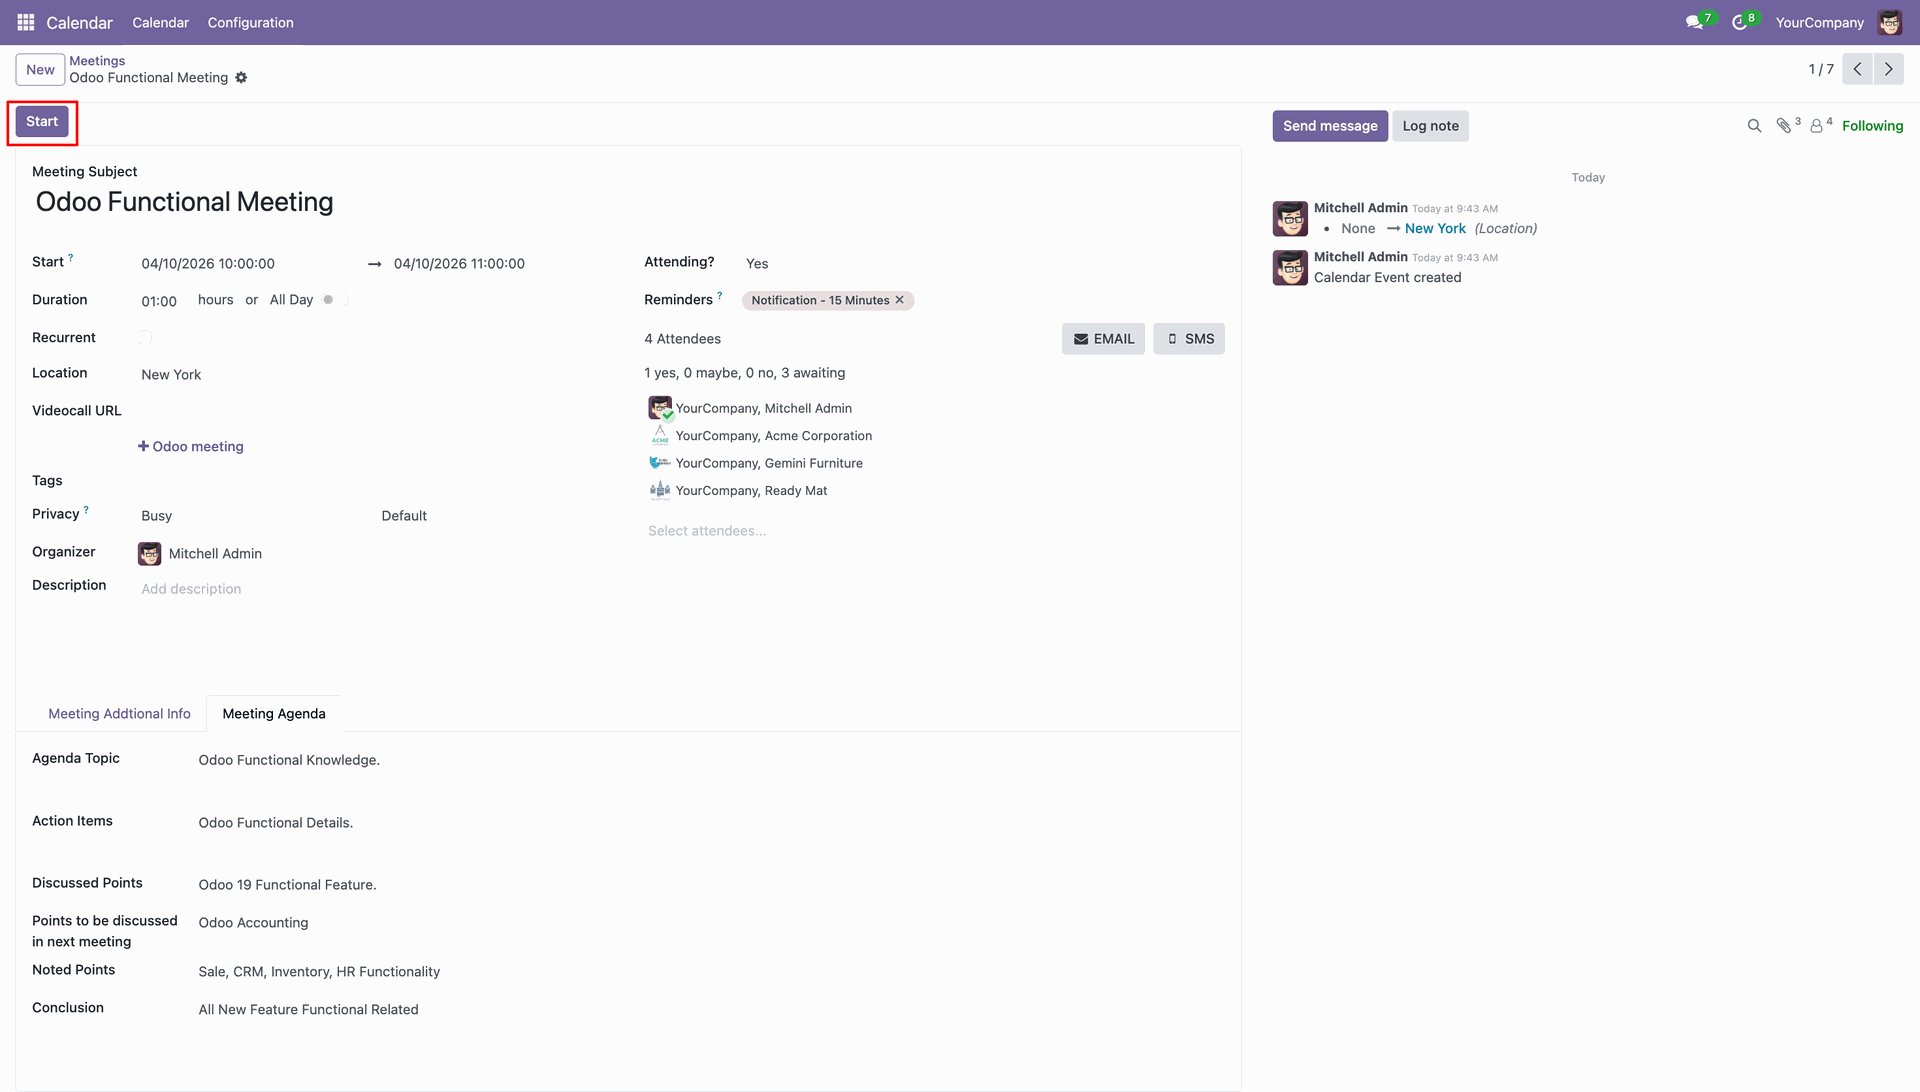1920x1092 pixels.
Task: Edit the Location New York field
Action: pyautogui.click(x=375, y=375)
